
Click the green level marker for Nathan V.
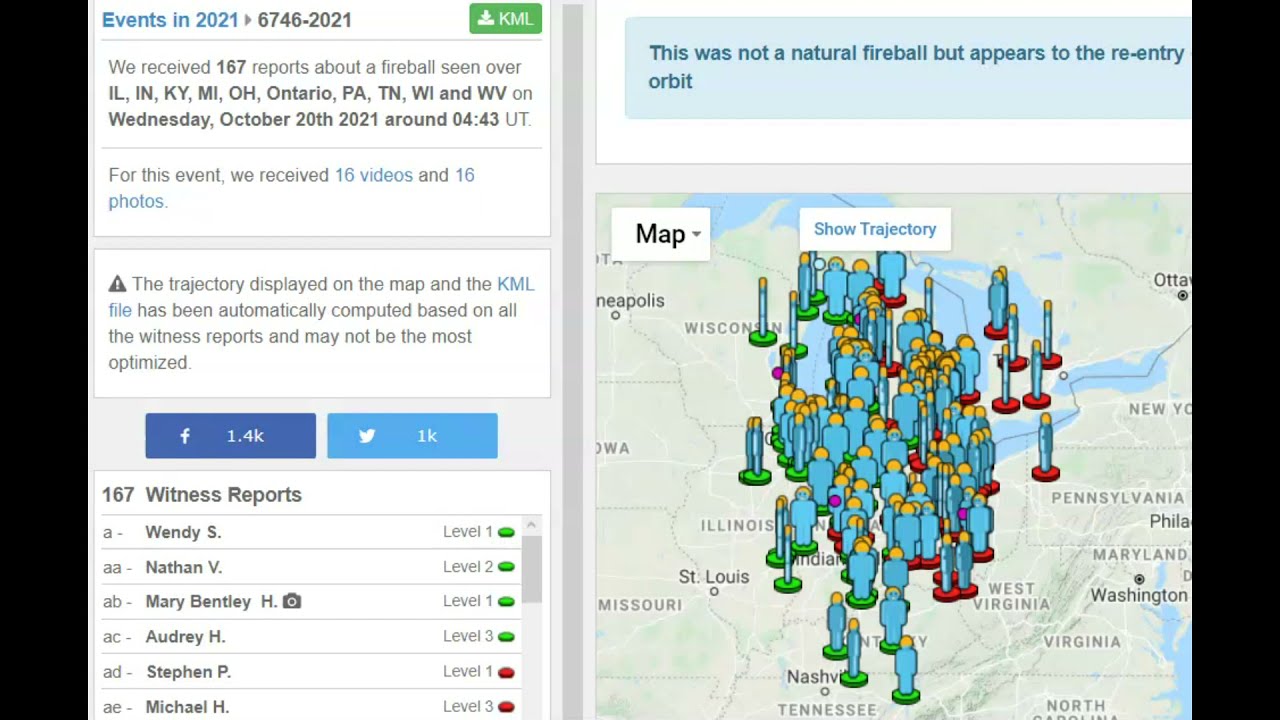(506, 567)
